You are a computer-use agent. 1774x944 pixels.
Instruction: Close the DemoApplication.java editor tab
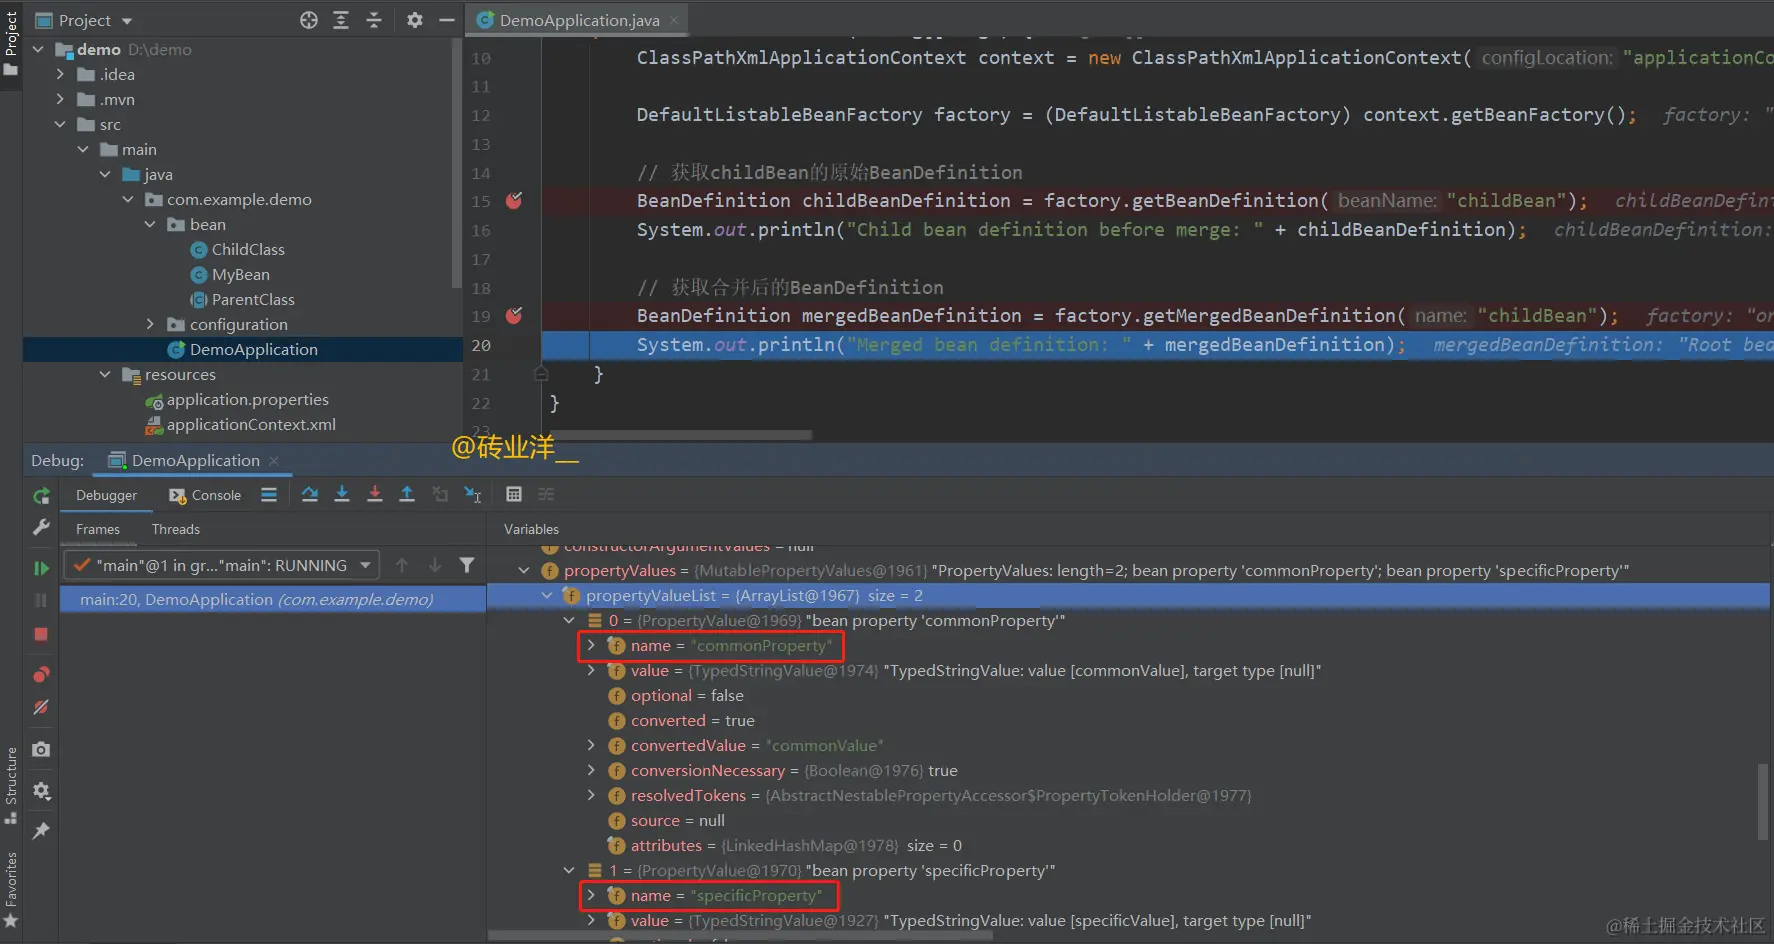tap(674, 20)
